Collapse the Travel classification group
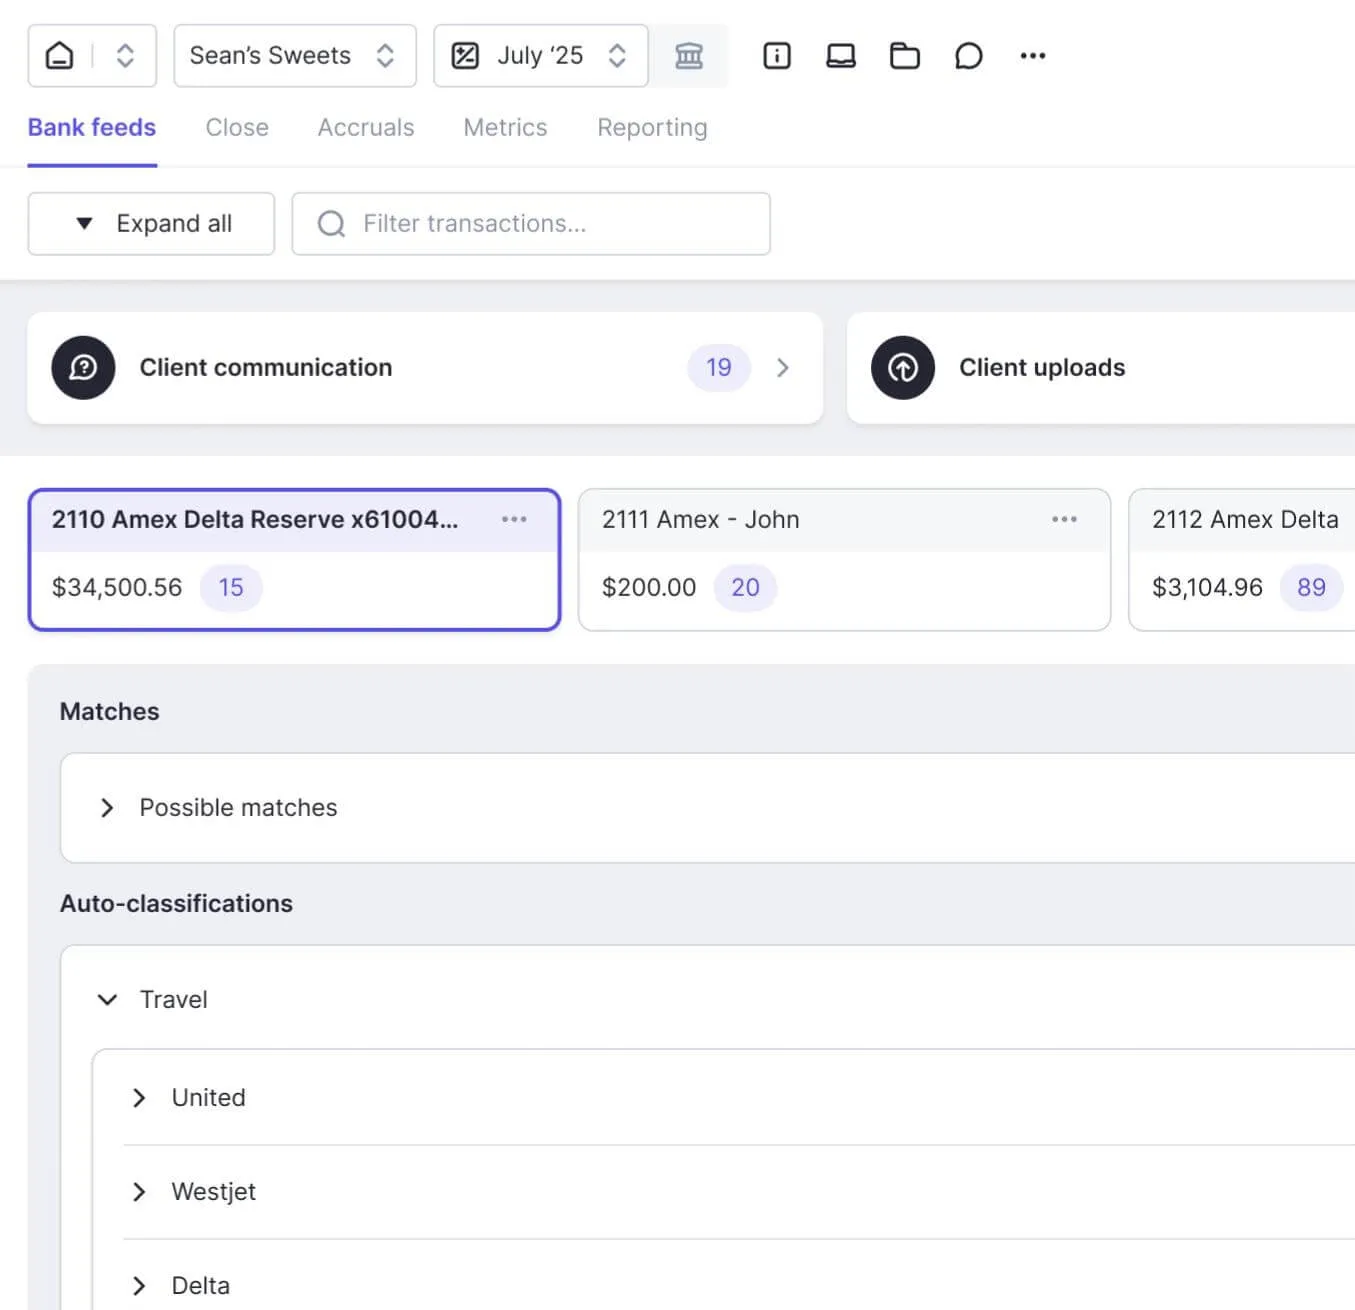1355x1310 pixels. (107, 999)
